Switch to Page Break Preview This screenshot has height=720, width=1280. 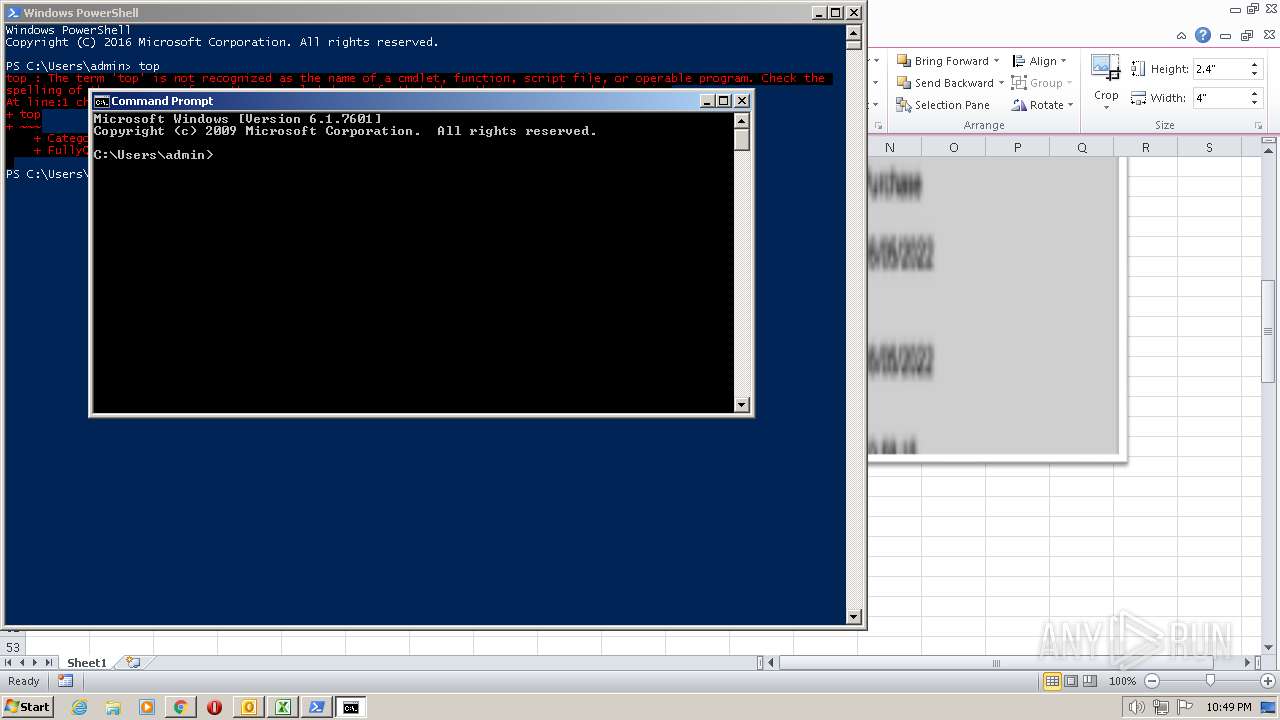pos(1090,681)
